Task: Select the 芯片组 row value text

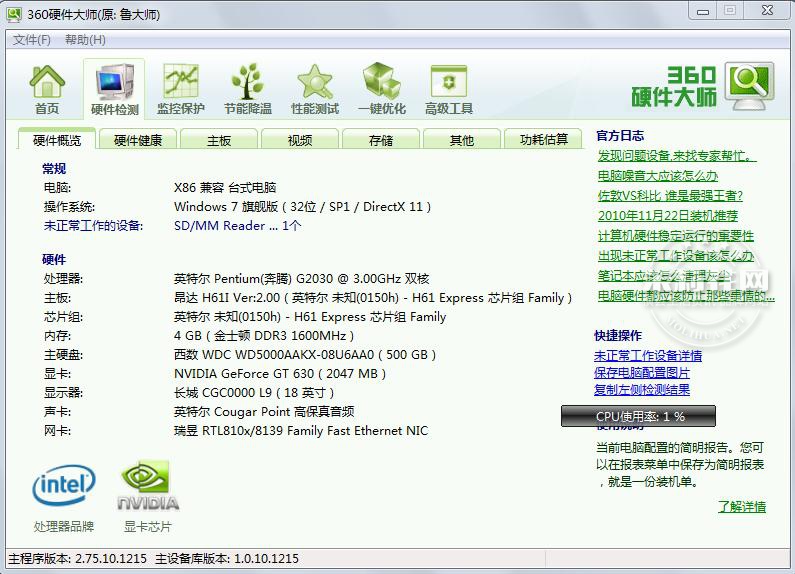Action: [x=310, y=317]
